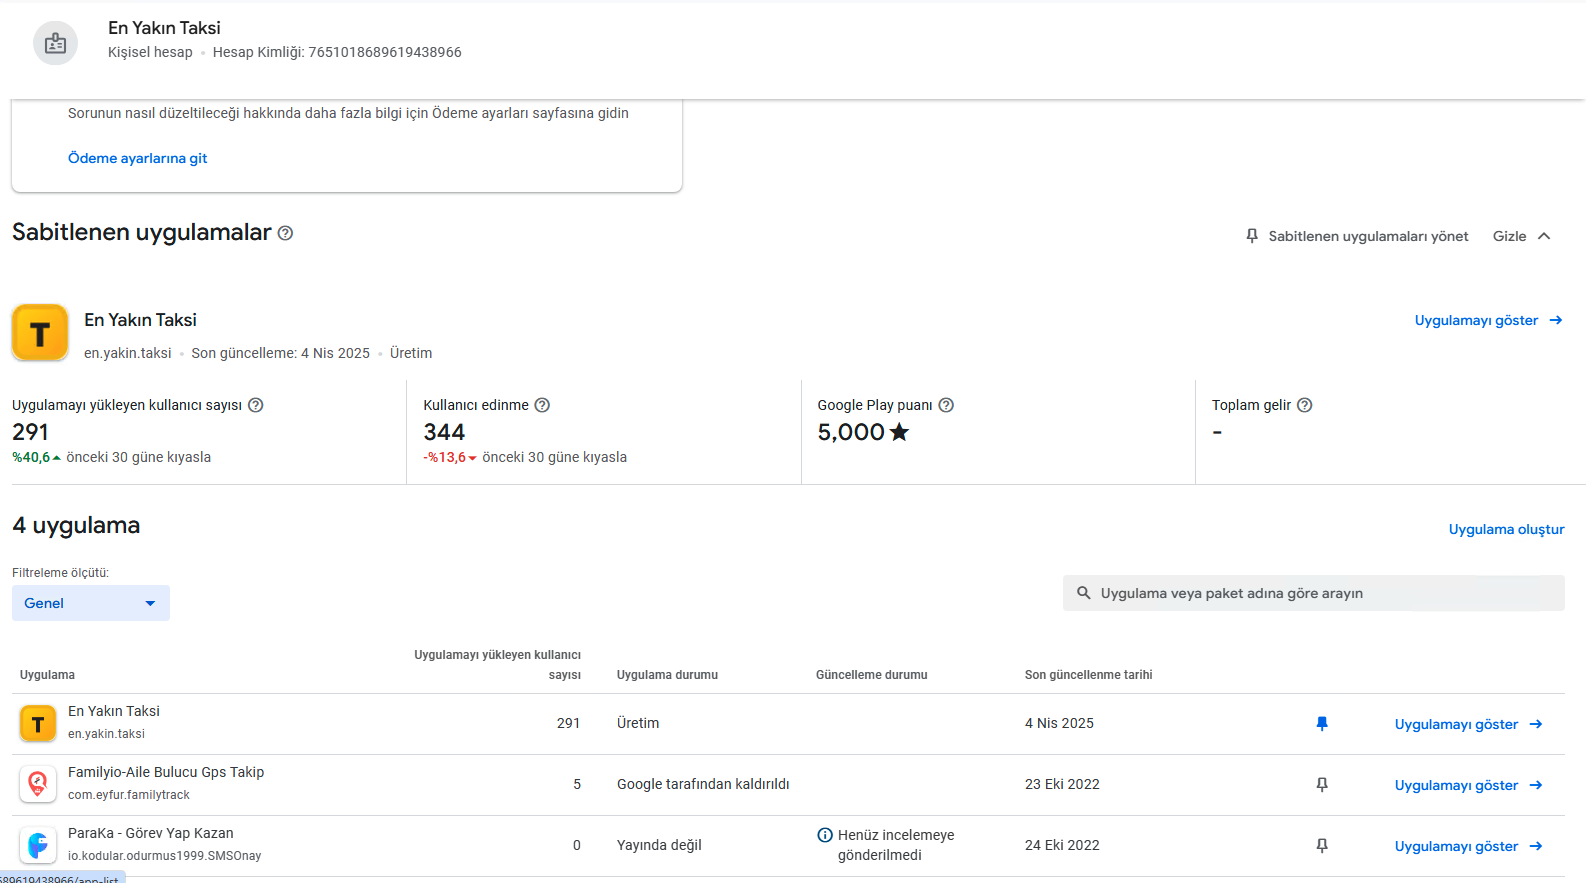Click the developer account badge icon
This screenshot has height=883, width=1586.
pos(56,43)
